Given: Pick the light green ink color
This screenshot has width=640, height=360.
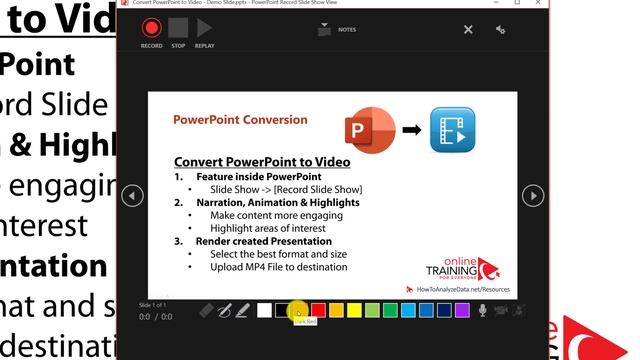Looking at the screenshot, I should pyautogui.click(x=372, y=311).
